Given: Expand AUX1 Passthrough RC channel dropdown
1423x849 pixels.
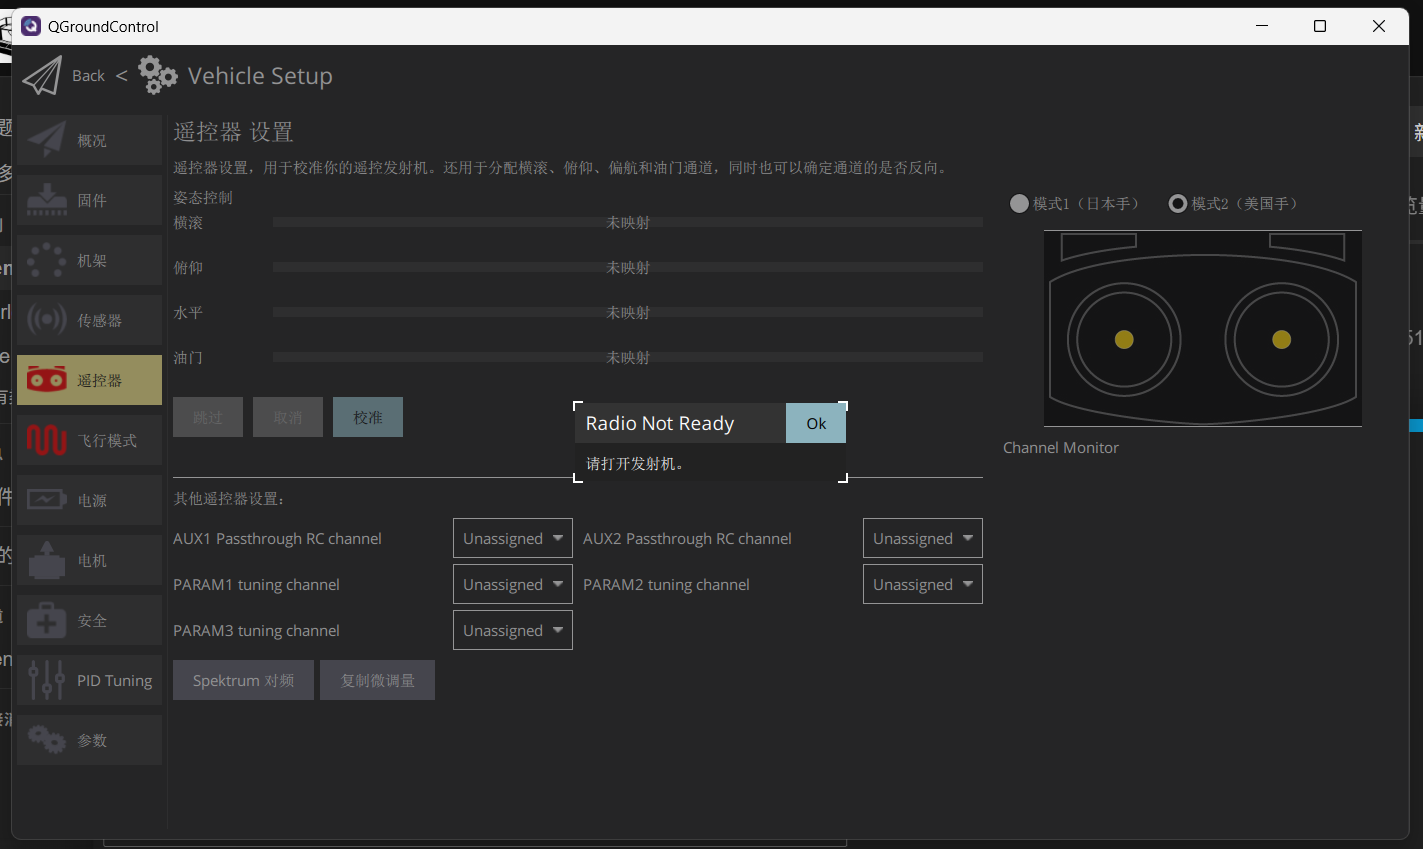Looking at the screenshot, I should coord(512,538).
